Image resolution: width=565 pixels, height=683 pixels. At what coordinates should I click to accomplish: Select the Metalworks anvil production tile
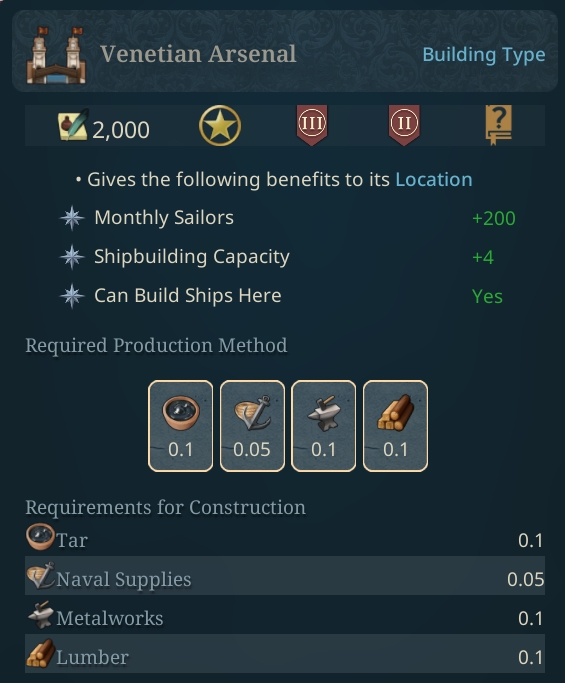point(324,426)
